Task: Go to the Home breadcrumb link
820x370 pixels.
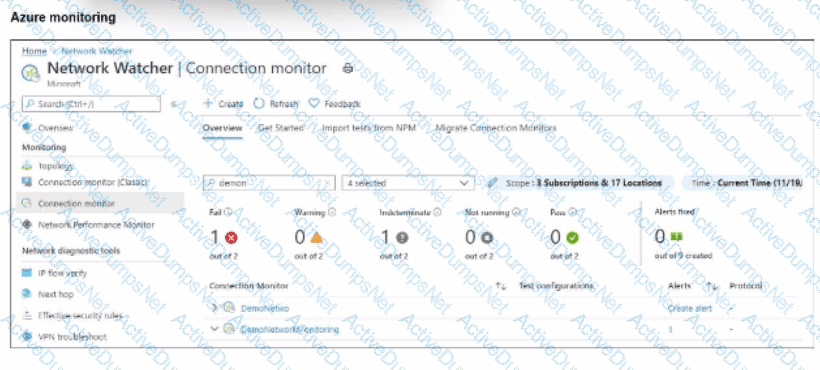Action: 34,51
